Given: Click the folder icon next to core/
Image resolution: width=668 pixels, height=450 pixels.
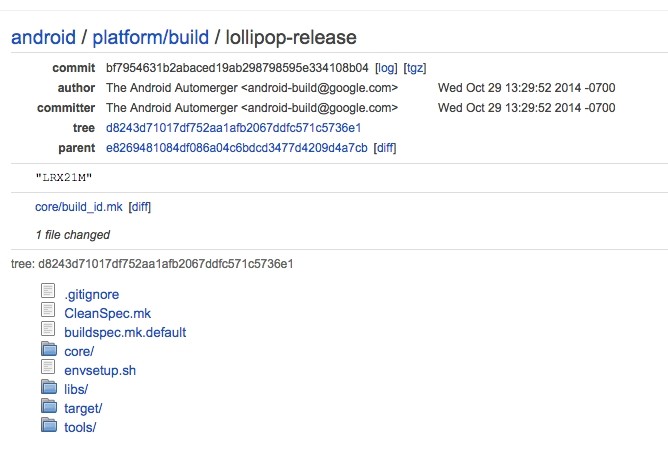Looking at the screenshot, I should [x=49, y=350].
